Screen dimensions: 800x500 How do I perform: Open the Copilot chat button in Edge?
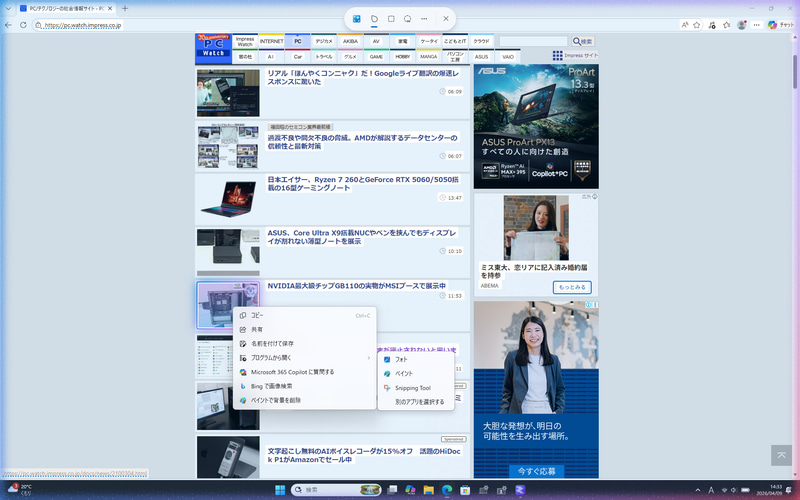(x=781, y=25)
